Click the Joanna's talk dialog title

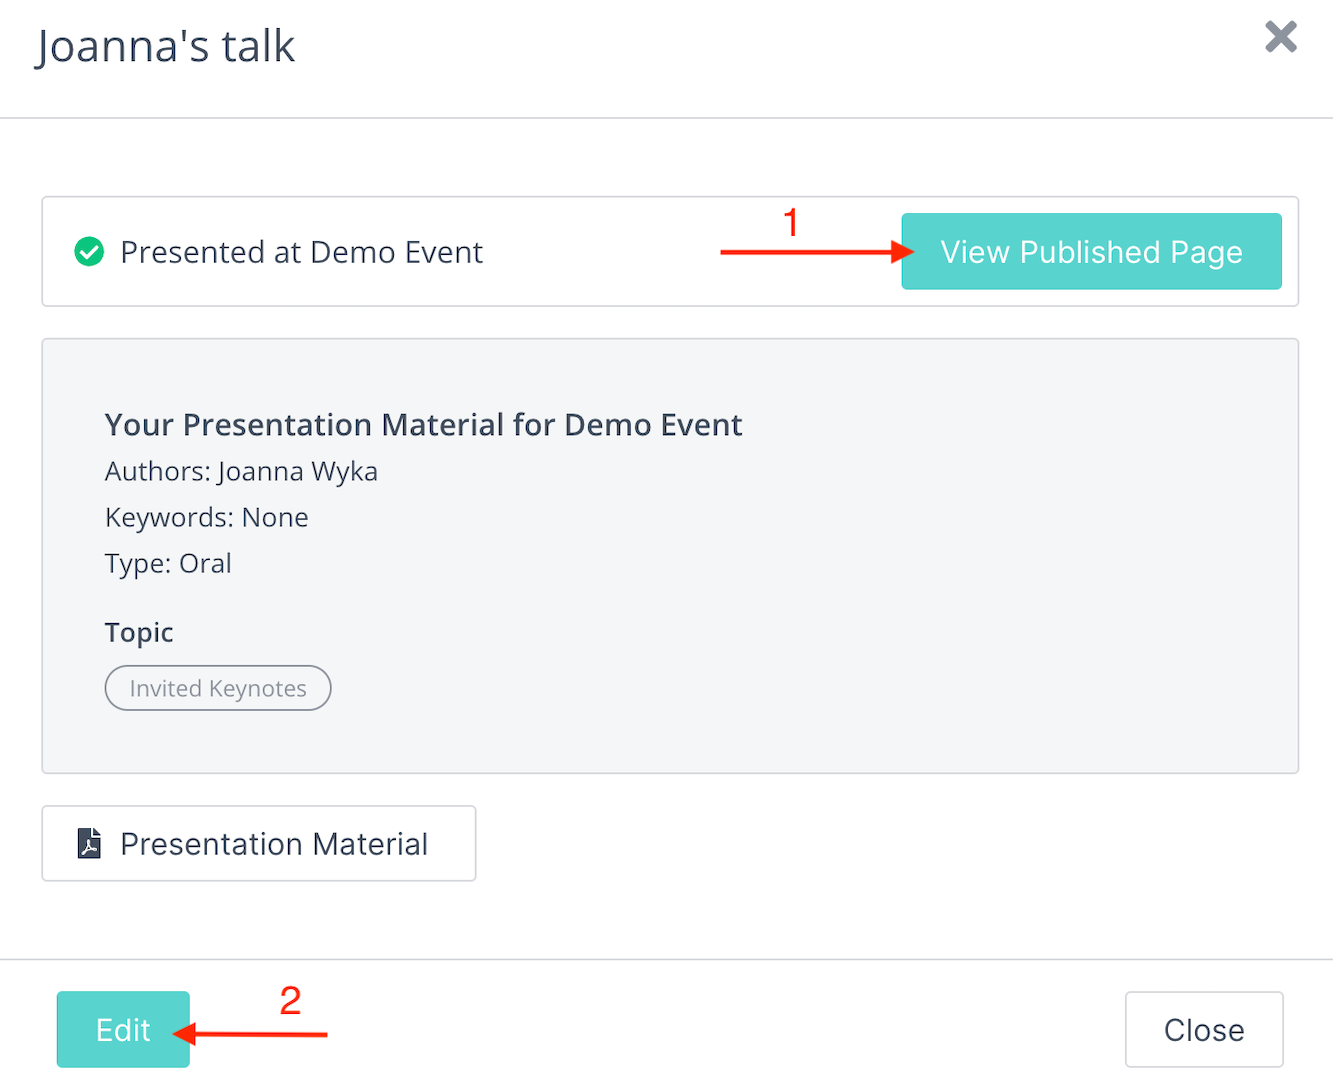pyautogui.click(x=166, y=46)
